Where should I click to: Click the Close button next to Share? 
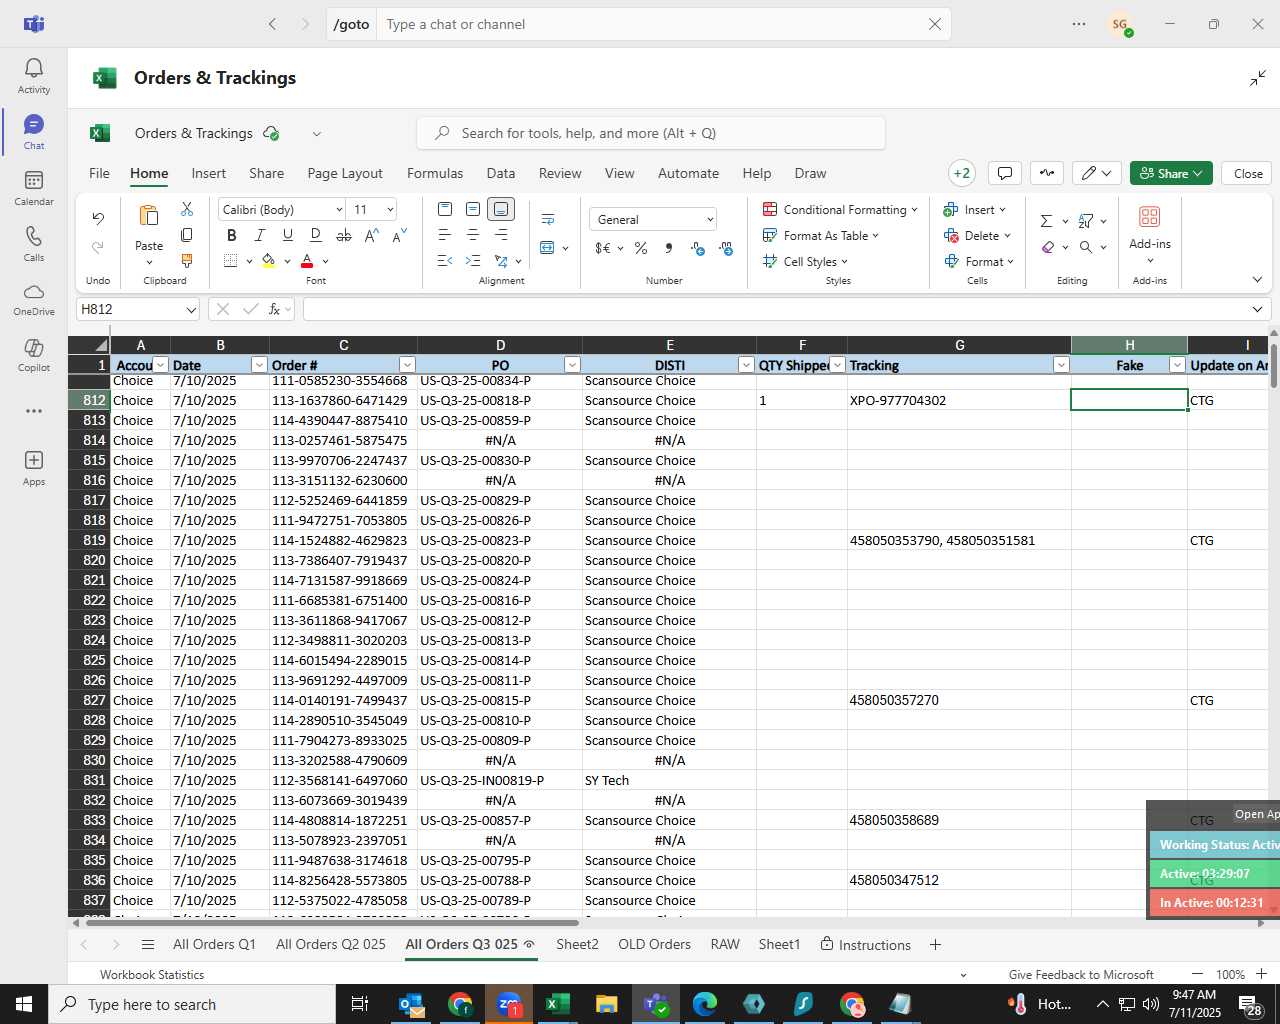(x=1248, y=173)
